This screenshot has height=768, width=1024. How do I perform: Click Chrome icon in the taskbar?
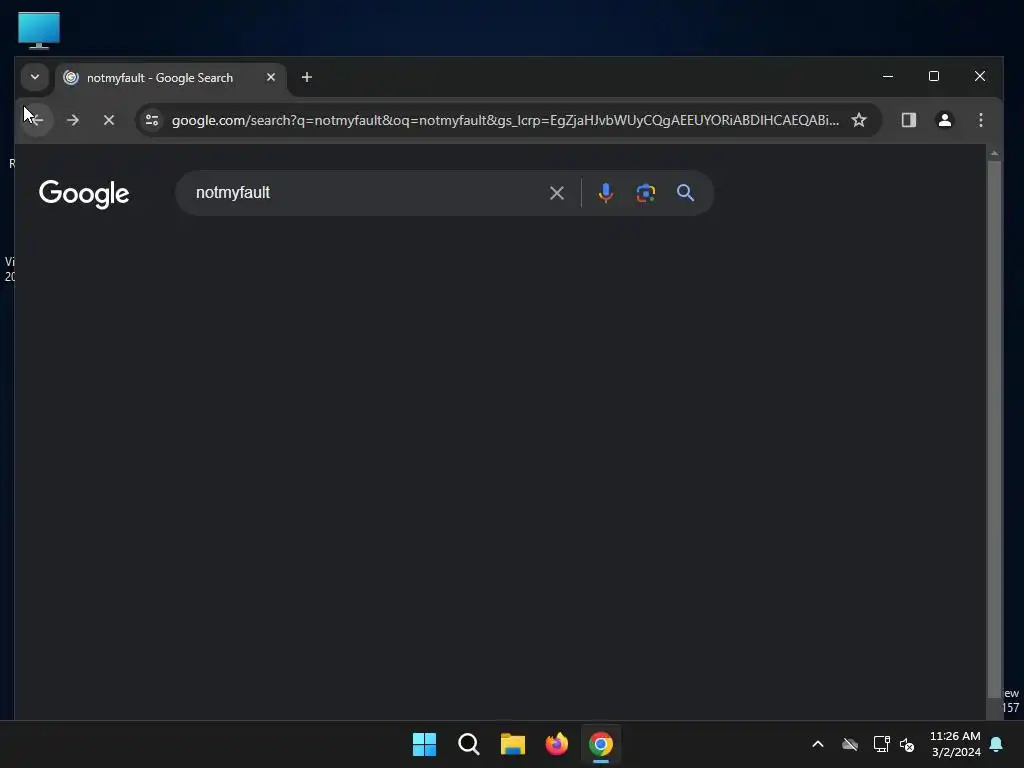pos(601,744)
